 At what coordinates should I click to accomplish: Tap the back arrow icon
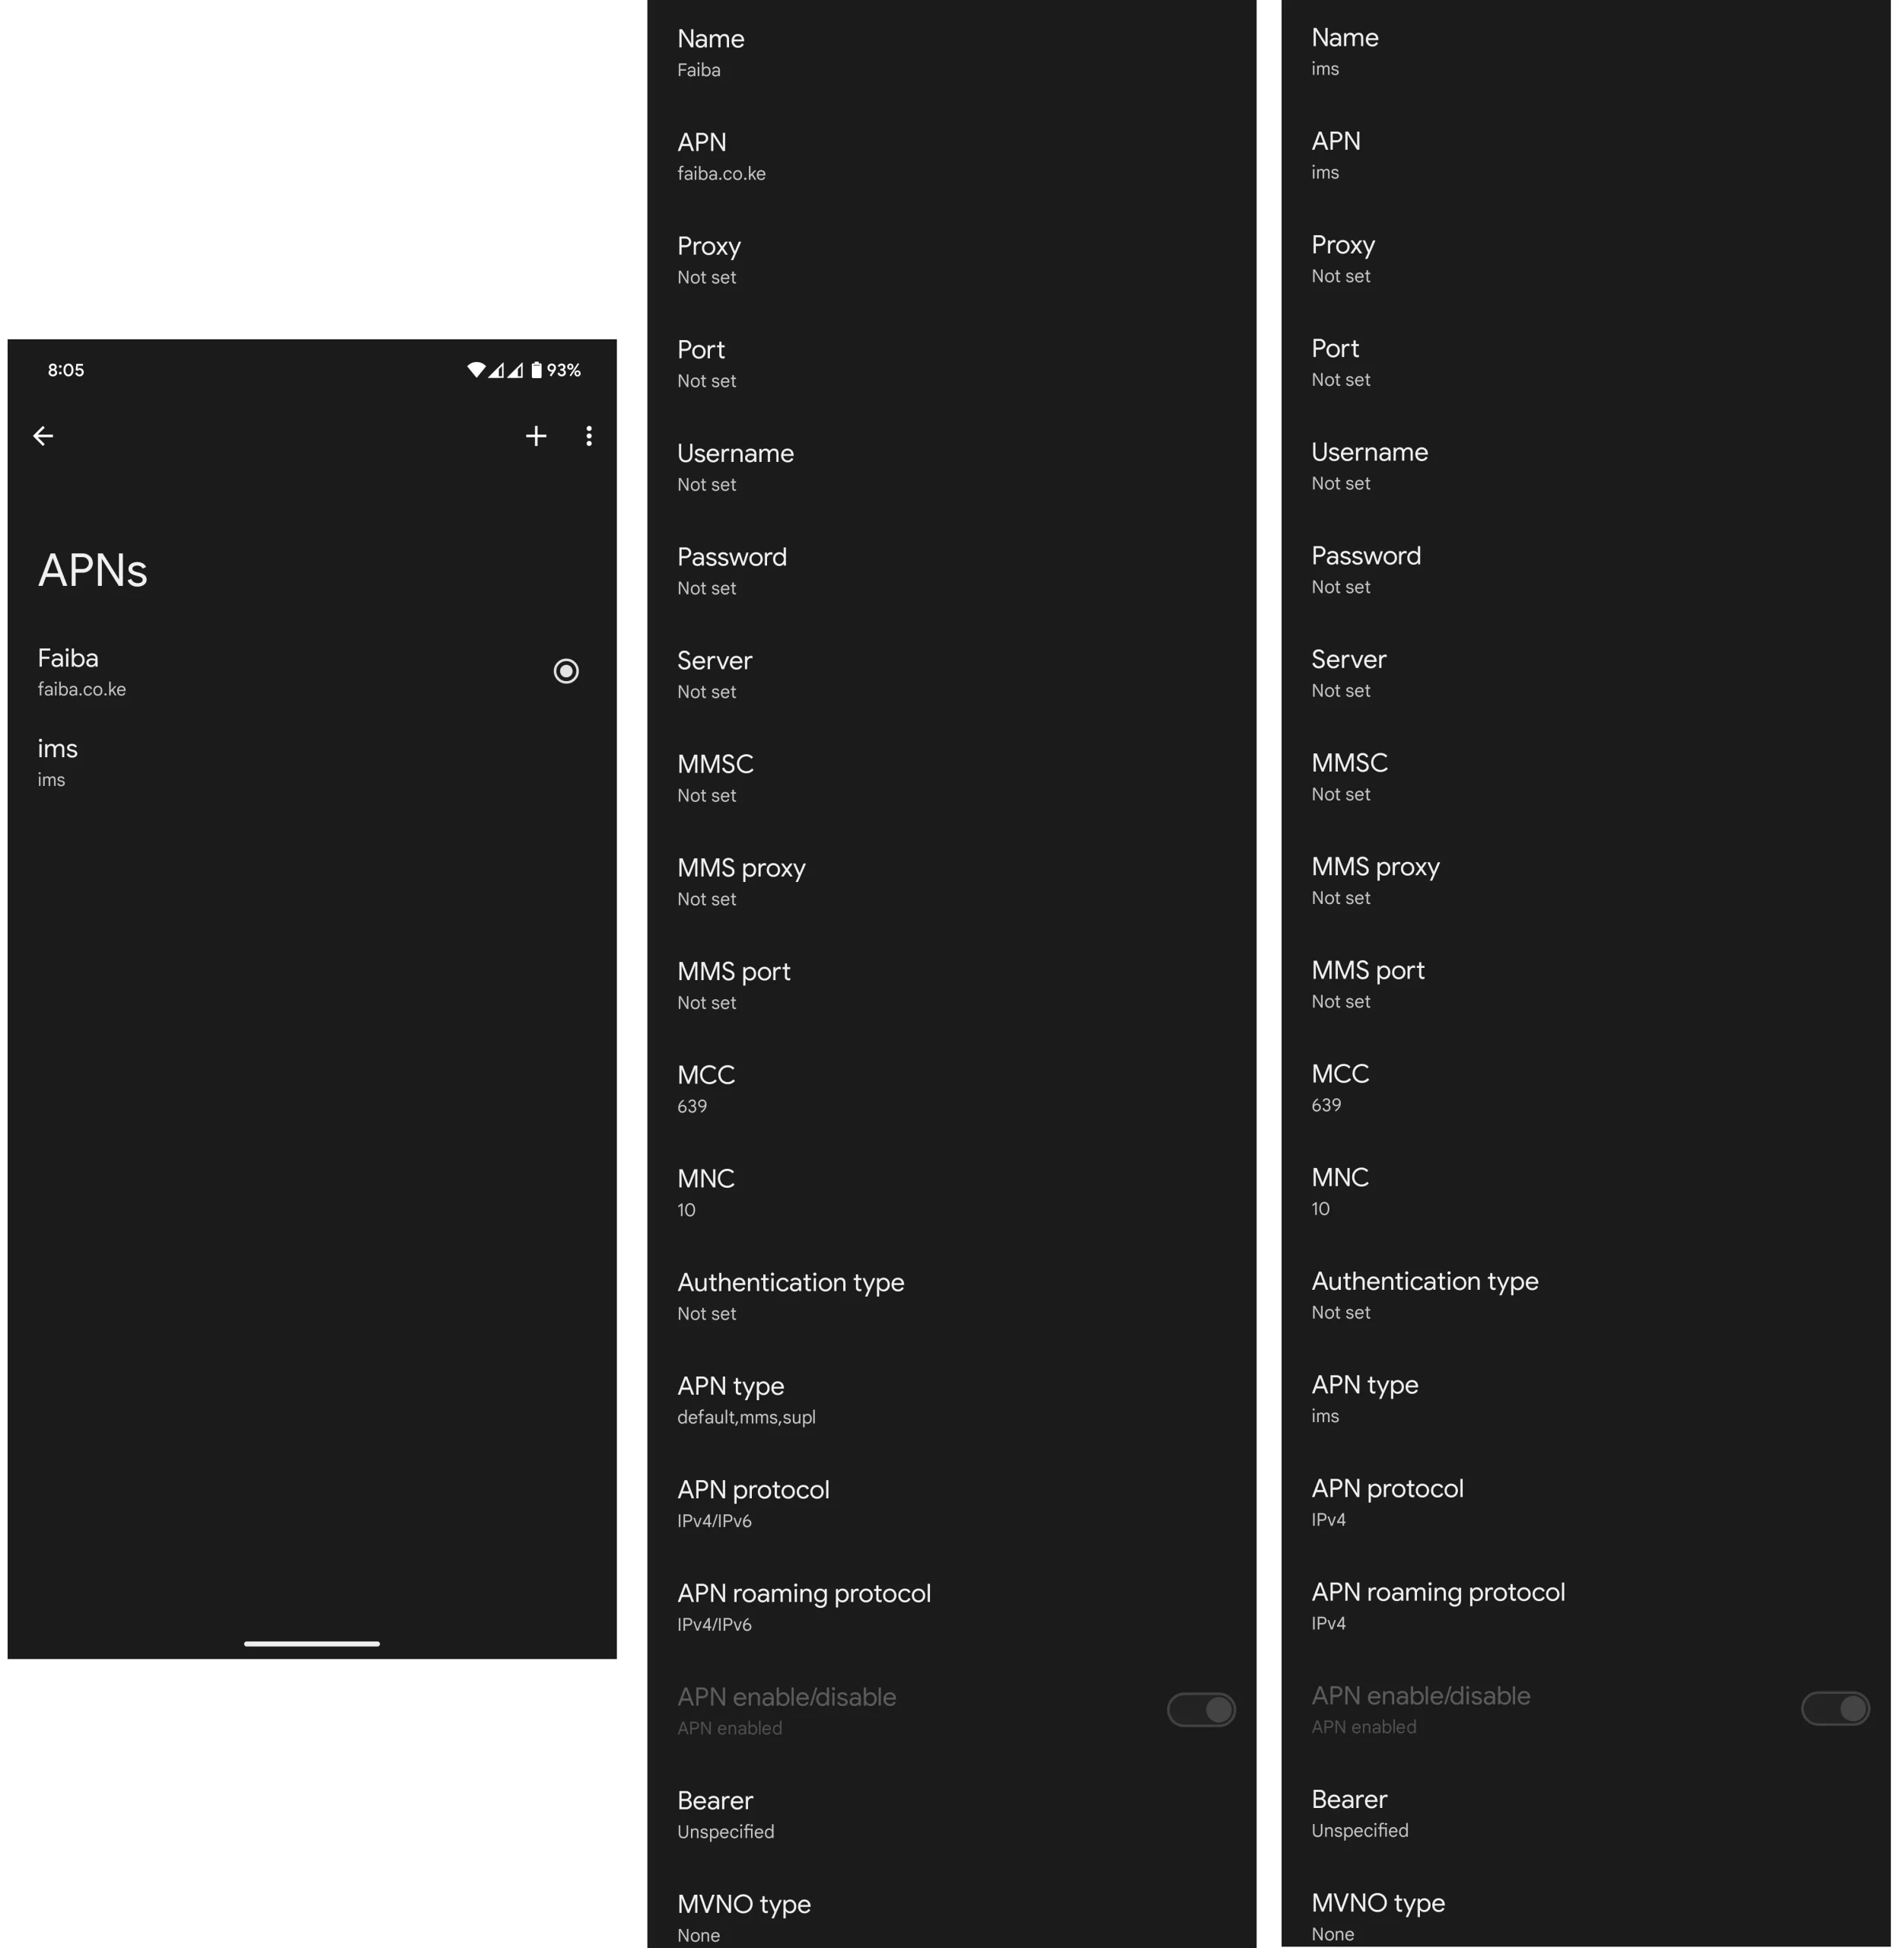click(x=42, y=436)
